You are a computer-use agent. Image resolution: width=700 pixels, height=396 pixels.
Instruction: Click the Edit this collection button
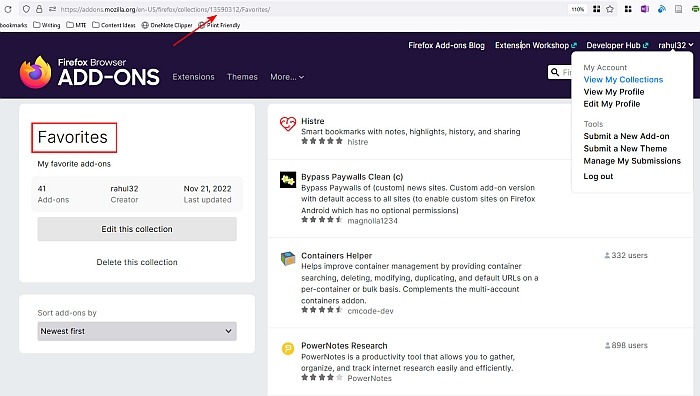coord(137,229)
